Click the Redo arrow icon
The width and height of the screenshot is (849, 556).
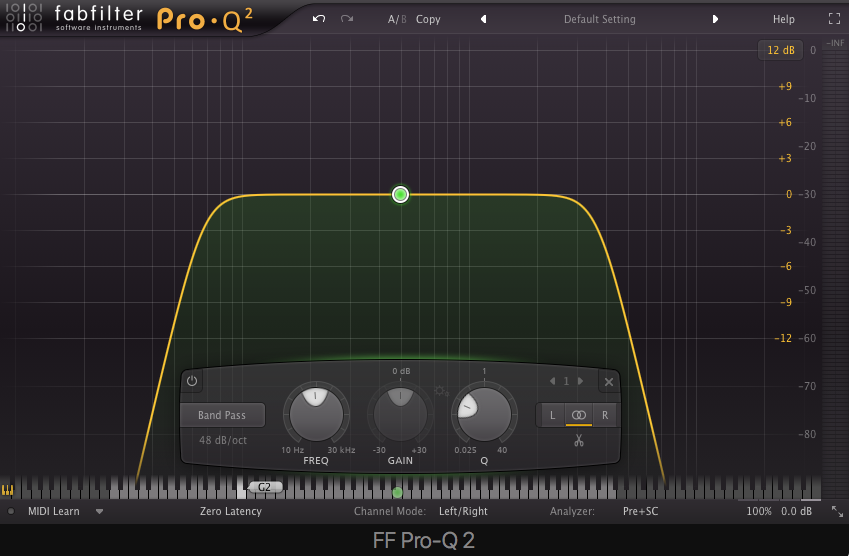click(x=347, y=19)
